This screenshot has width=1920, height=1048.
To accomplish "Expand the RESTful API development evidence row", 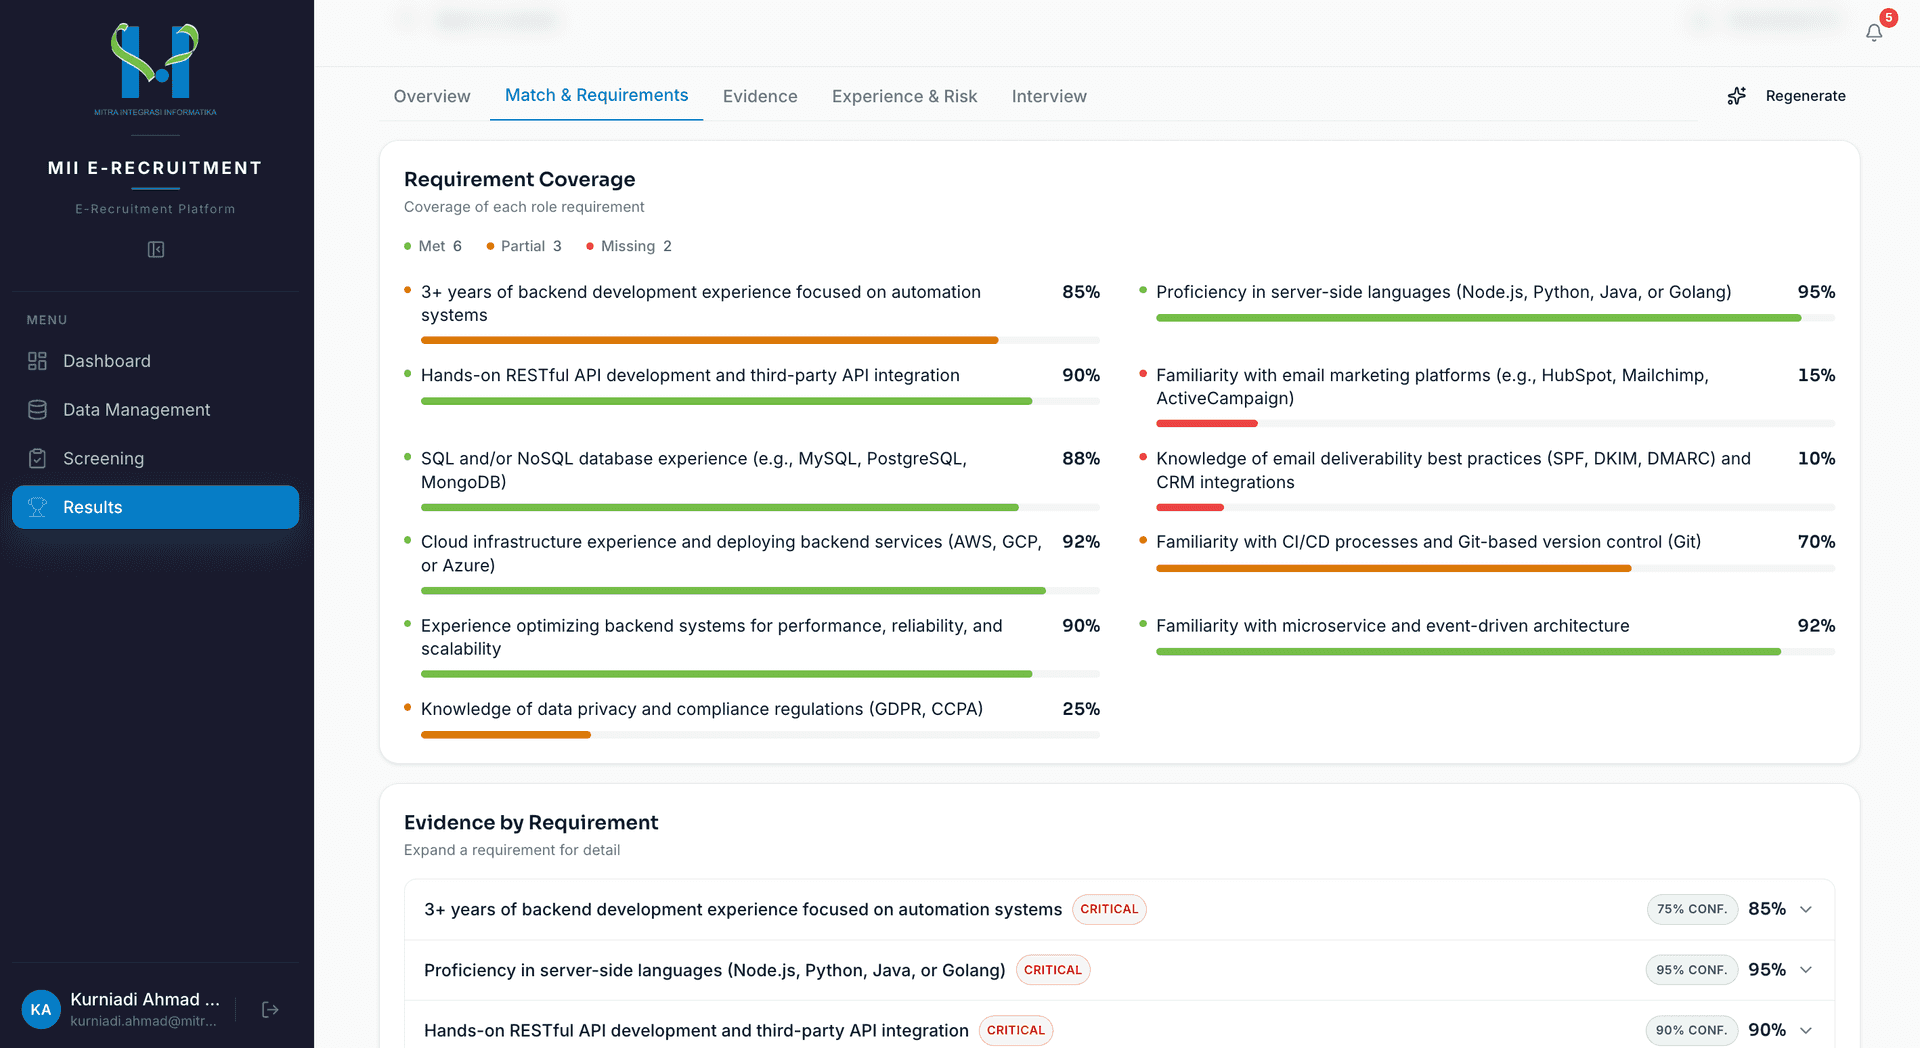I will coord(1119,1030).
